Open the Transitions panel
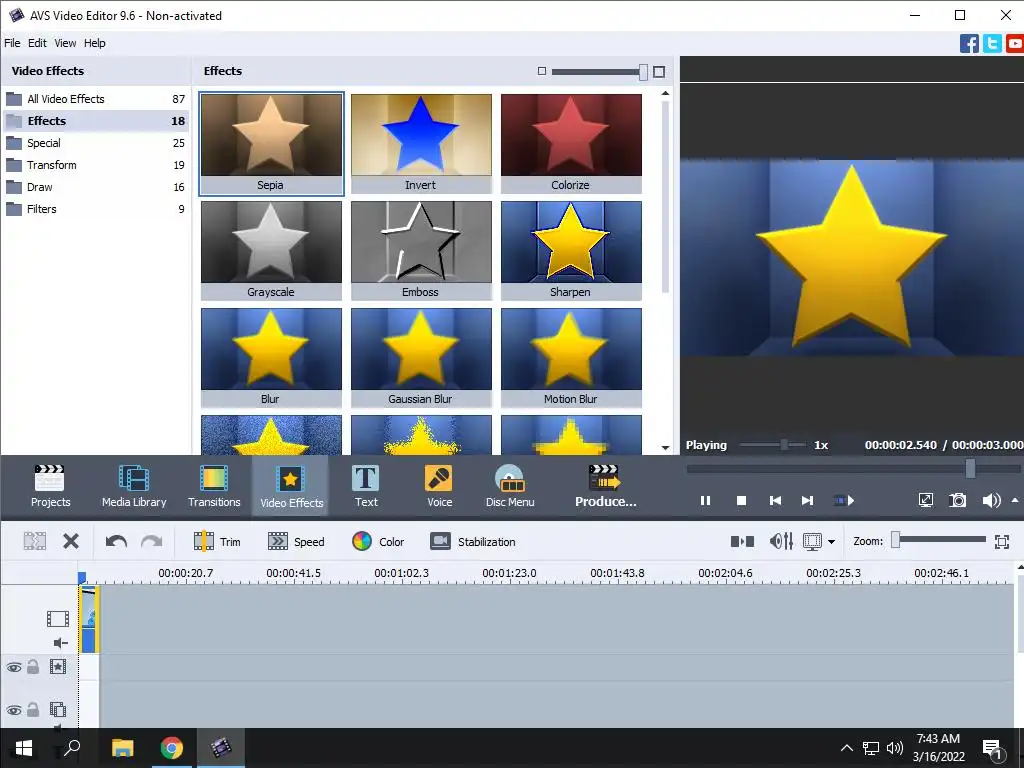 [214, 486]
